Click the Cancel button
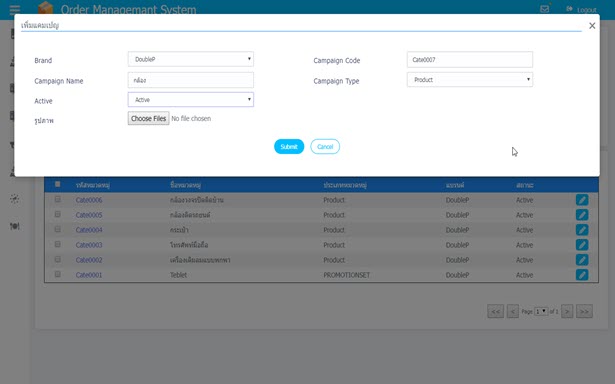Screen dimensions: 615x384 pyautogui.click(x=325, y=147)
